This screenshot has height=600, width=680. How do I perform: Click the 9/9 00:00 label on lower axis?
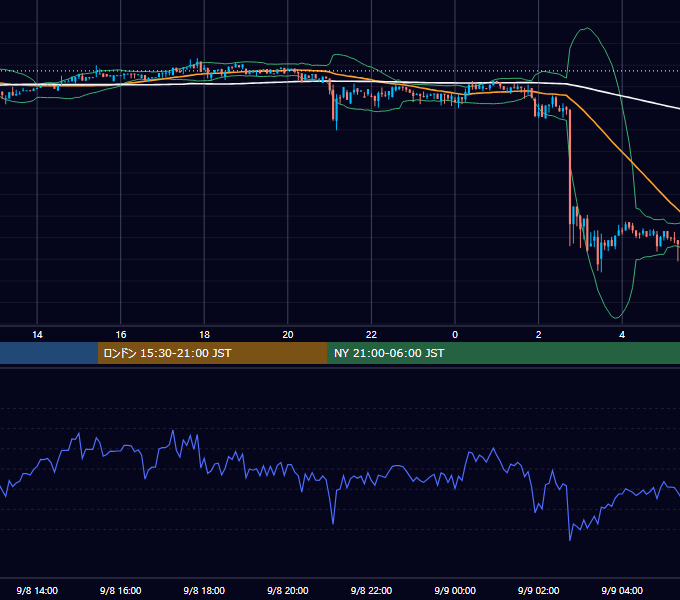point(455,590)
